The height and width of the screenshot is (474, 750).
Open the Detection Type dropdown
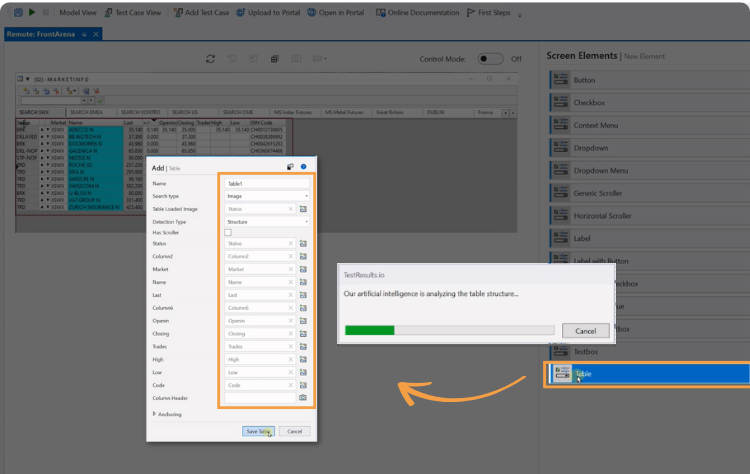coord(267,222)
